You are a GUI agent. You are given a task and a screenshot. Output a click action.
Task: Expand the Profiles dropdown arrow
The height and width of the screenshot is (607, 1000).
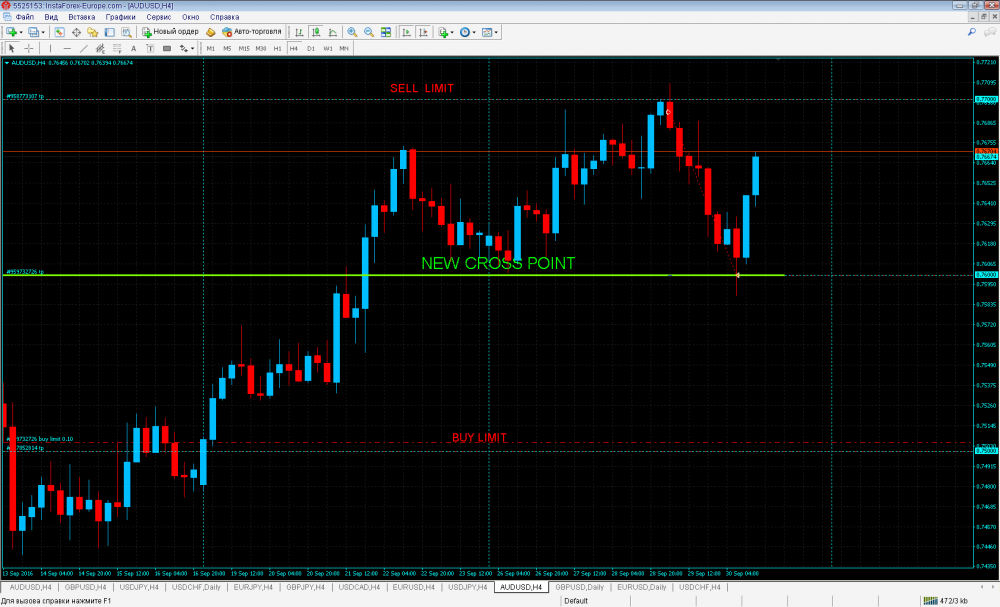[x=43, y=32]
